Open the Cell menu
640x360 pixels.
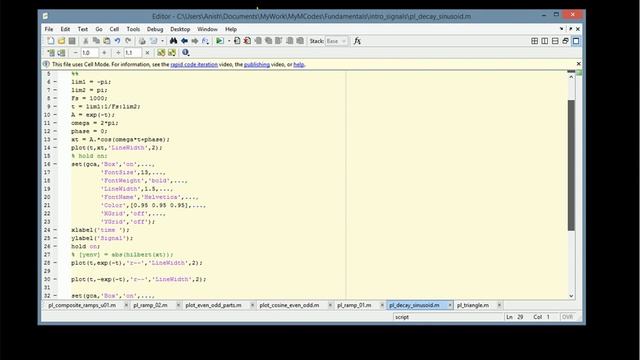point(114,29)
